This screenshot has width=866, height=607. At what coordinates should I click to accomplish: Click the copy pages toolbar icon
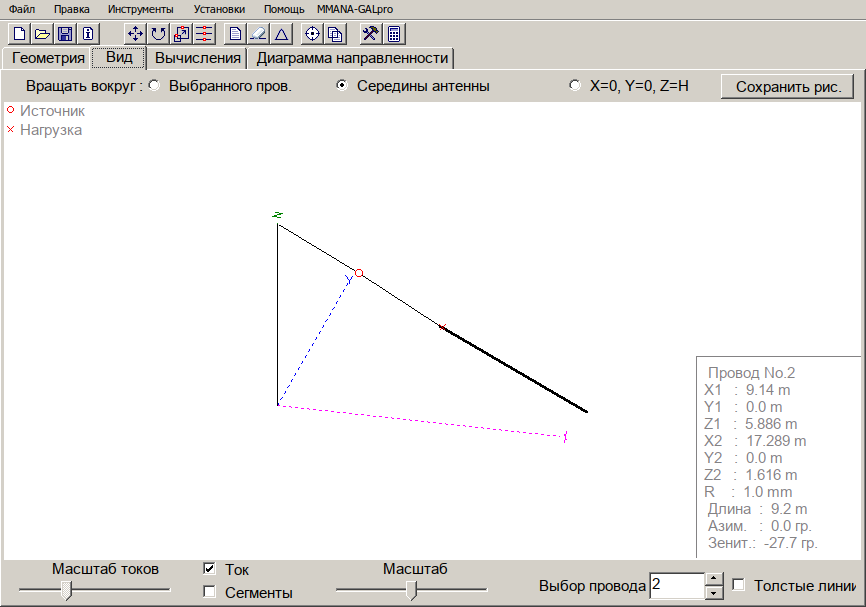(334, 33)
